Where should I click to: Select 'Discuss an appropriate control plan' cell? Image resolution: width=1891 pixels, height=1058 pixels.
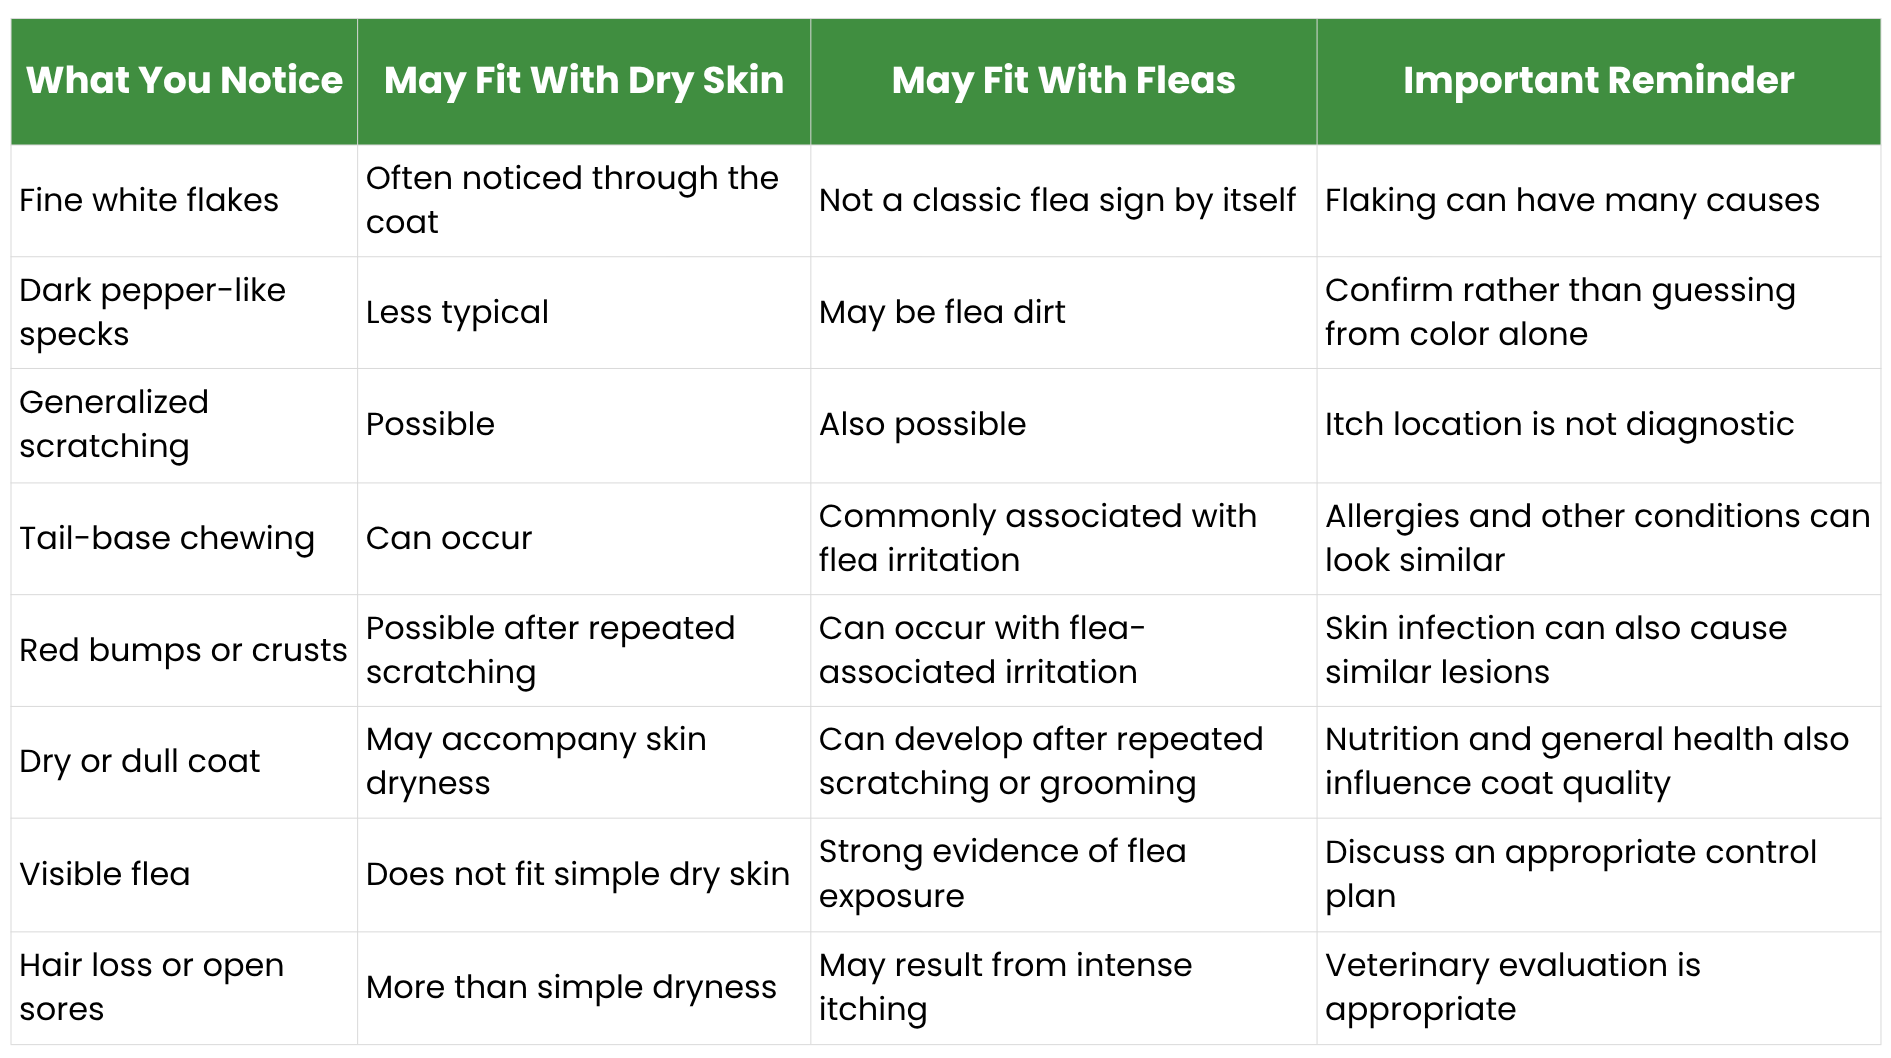(x=1598, y=875)
